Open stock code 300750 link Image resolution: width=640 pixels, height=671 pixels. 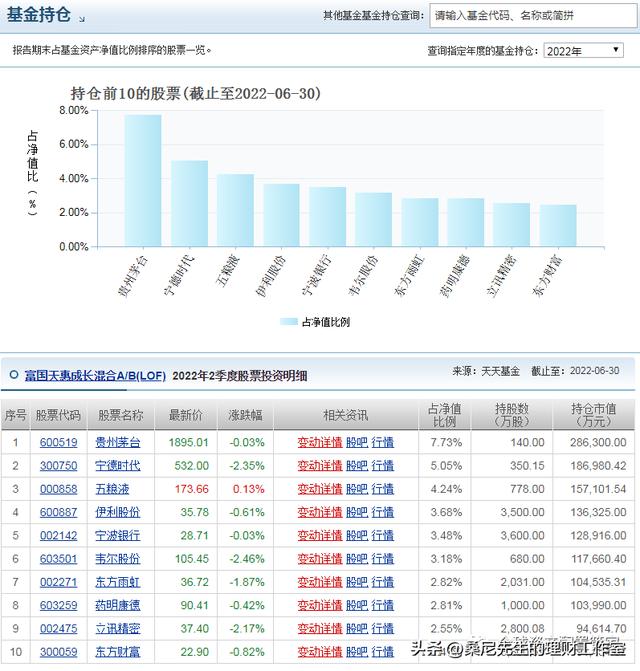point(59,466)
